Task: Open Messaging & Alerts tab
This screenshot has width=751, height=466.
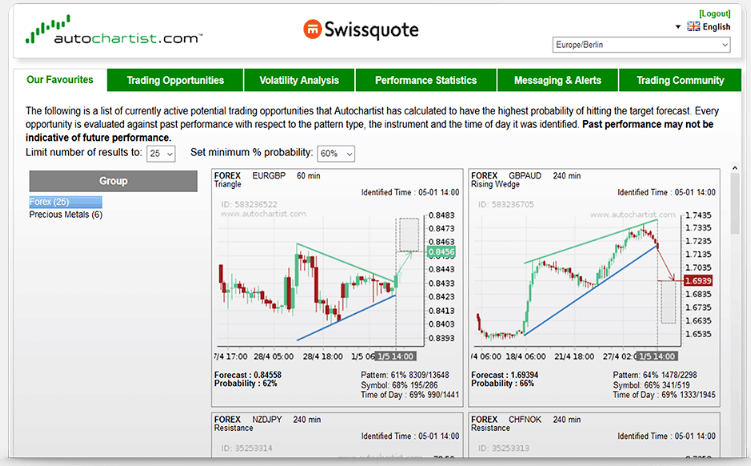Action: click(558, 80)
